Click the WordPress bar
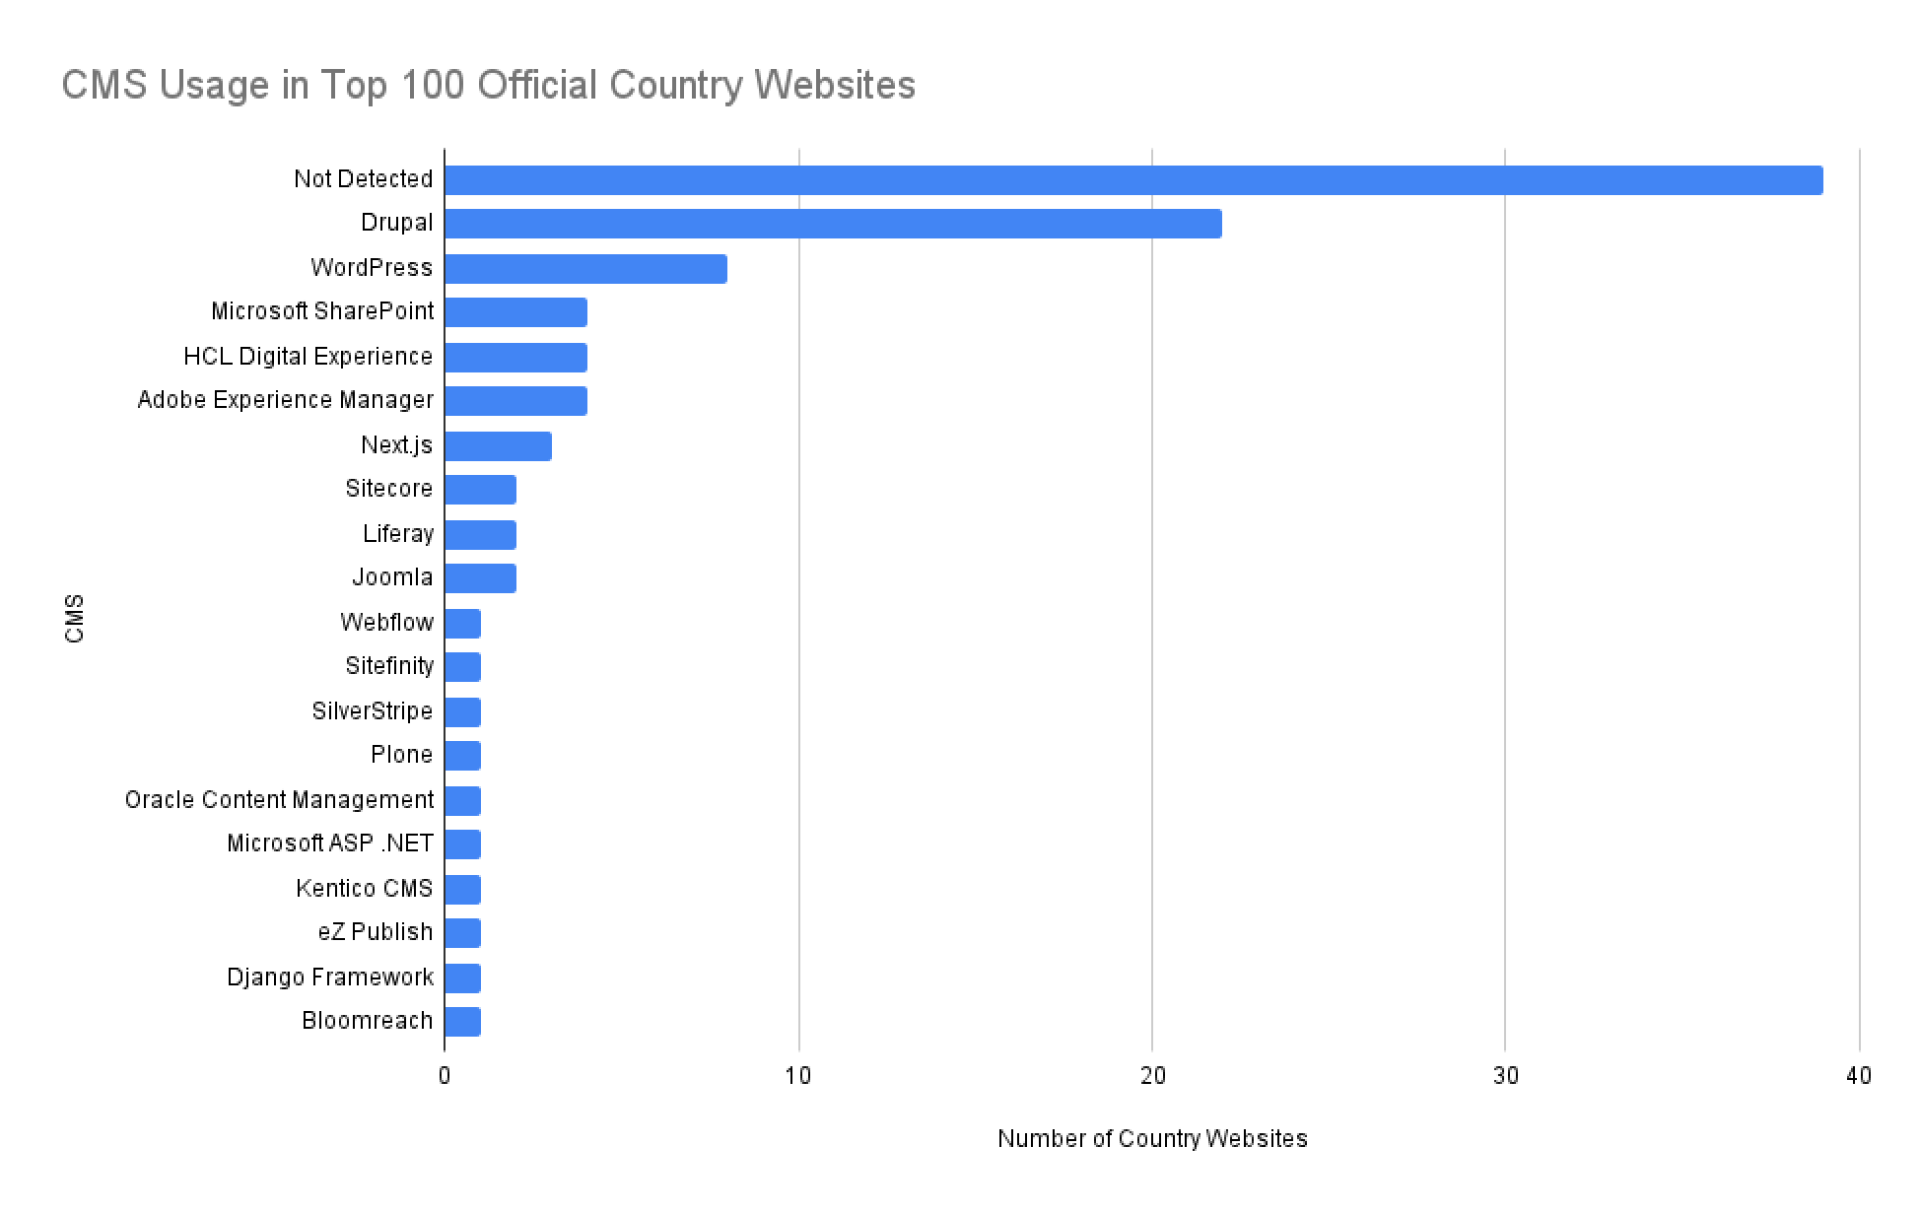The width and height of the screenshot is (1920, 1214). coord(585,268)
